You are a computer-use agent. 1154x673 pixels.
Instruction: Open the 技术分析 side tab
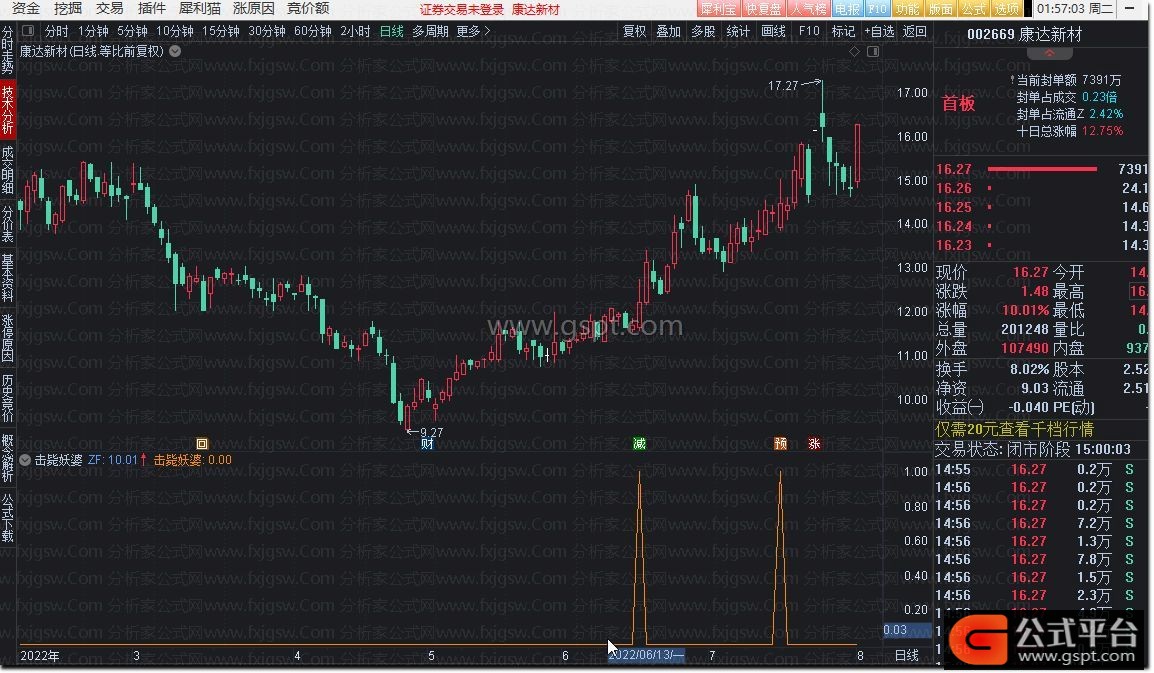7,109
